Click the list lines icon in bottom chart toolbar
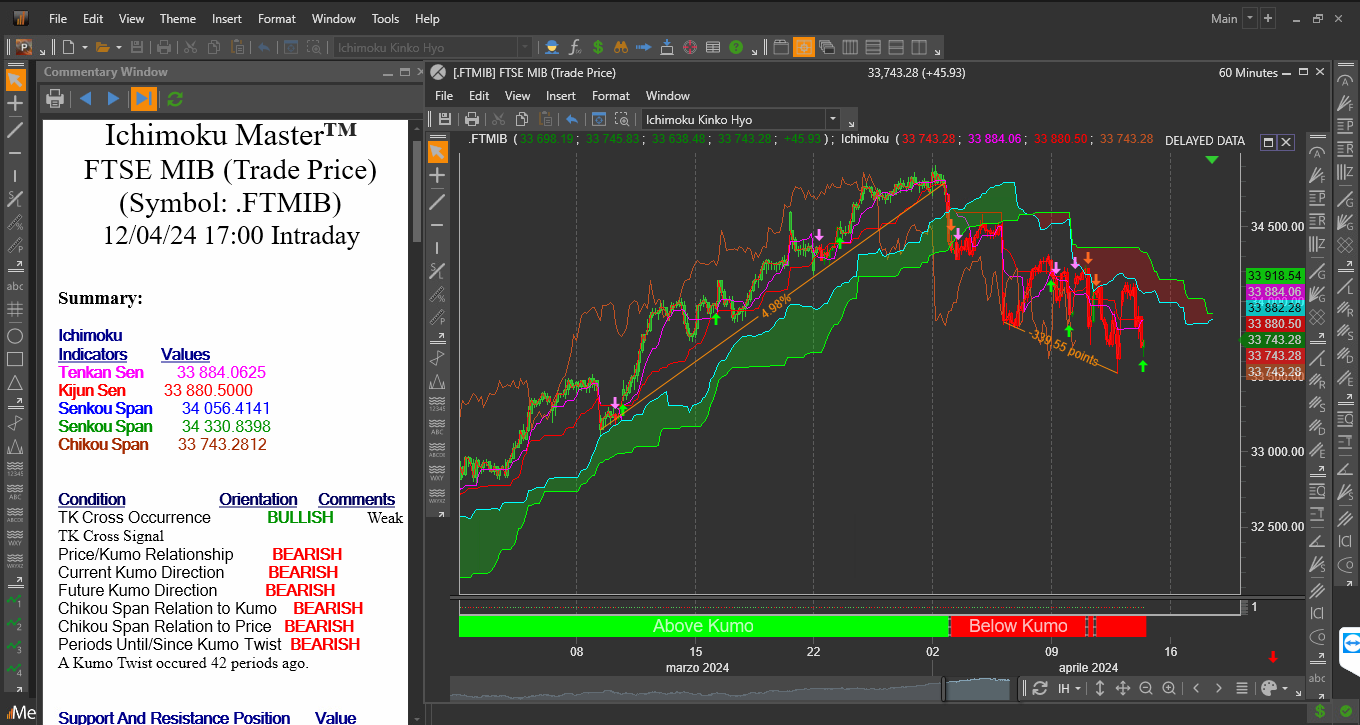1360x725 pixels. point(1242,688)
